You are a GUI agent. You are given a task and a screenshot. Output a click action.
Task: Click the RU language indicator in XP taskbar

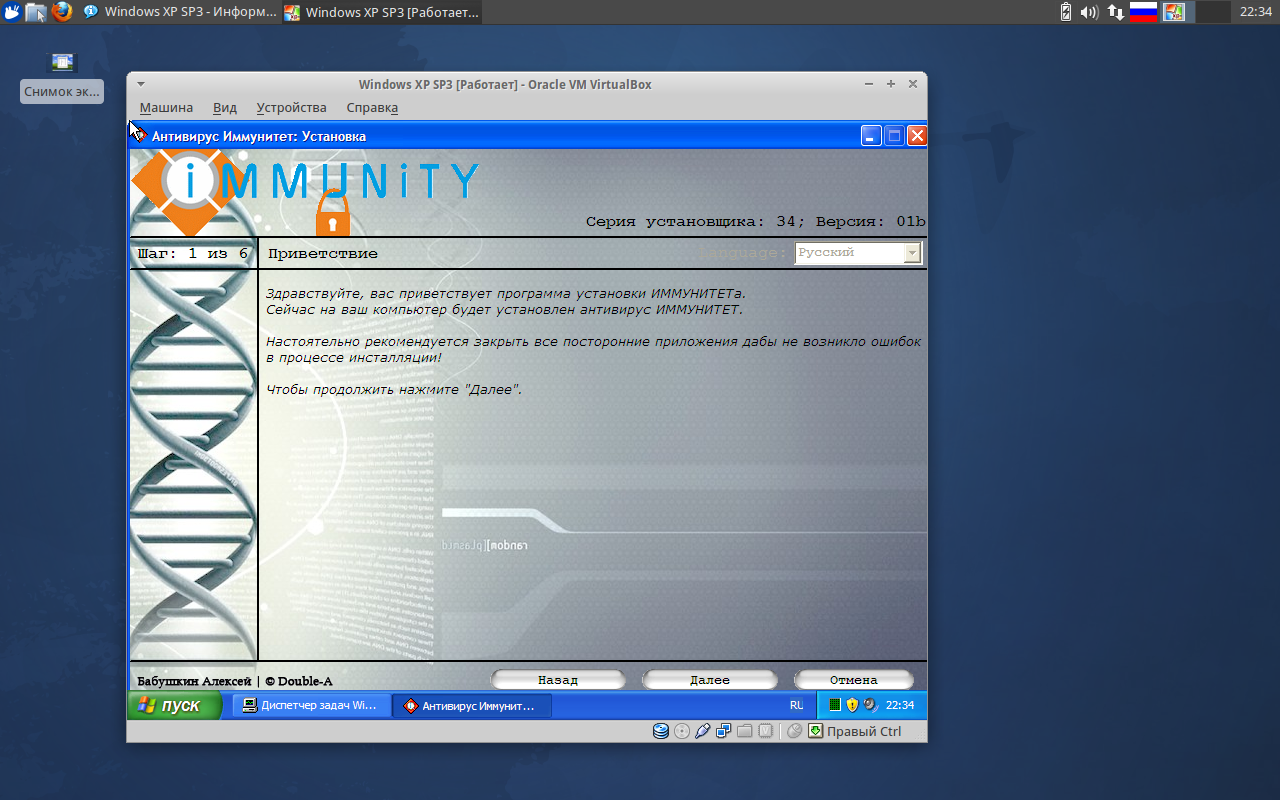click(797, 705)
